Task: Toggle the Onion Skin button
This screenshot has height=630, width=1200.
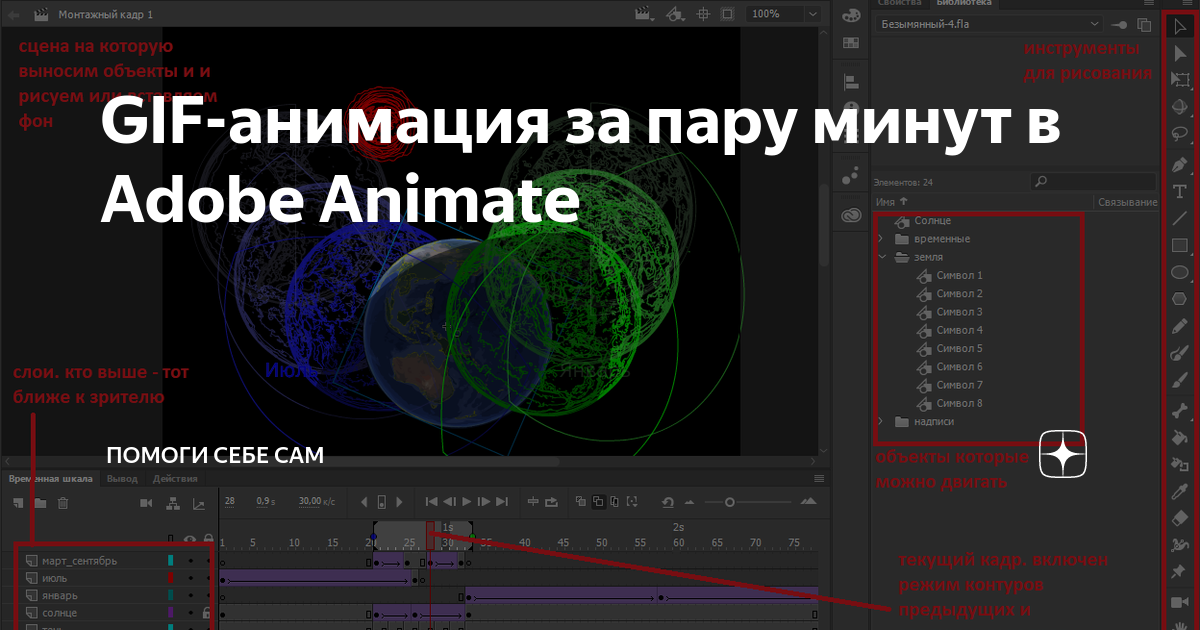Action: tap(581, 502)
